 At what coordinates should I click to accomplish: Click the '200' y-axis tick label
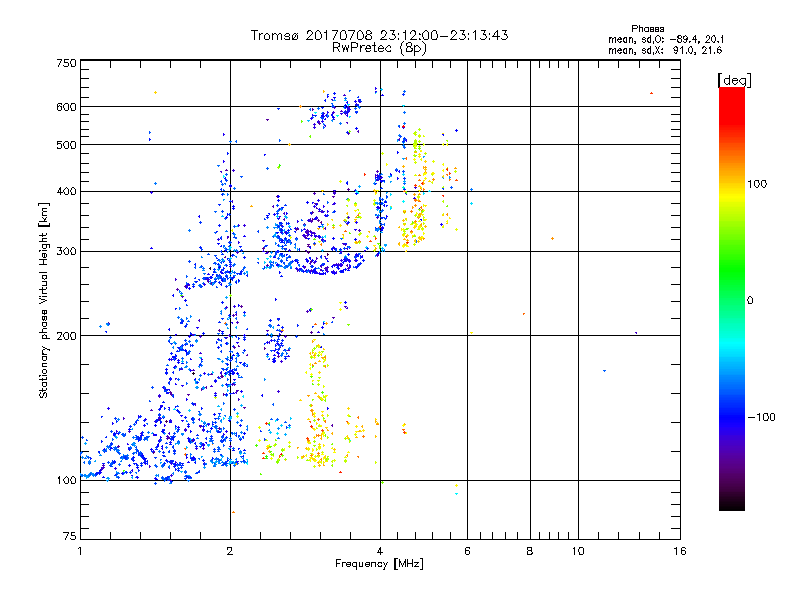66,336
